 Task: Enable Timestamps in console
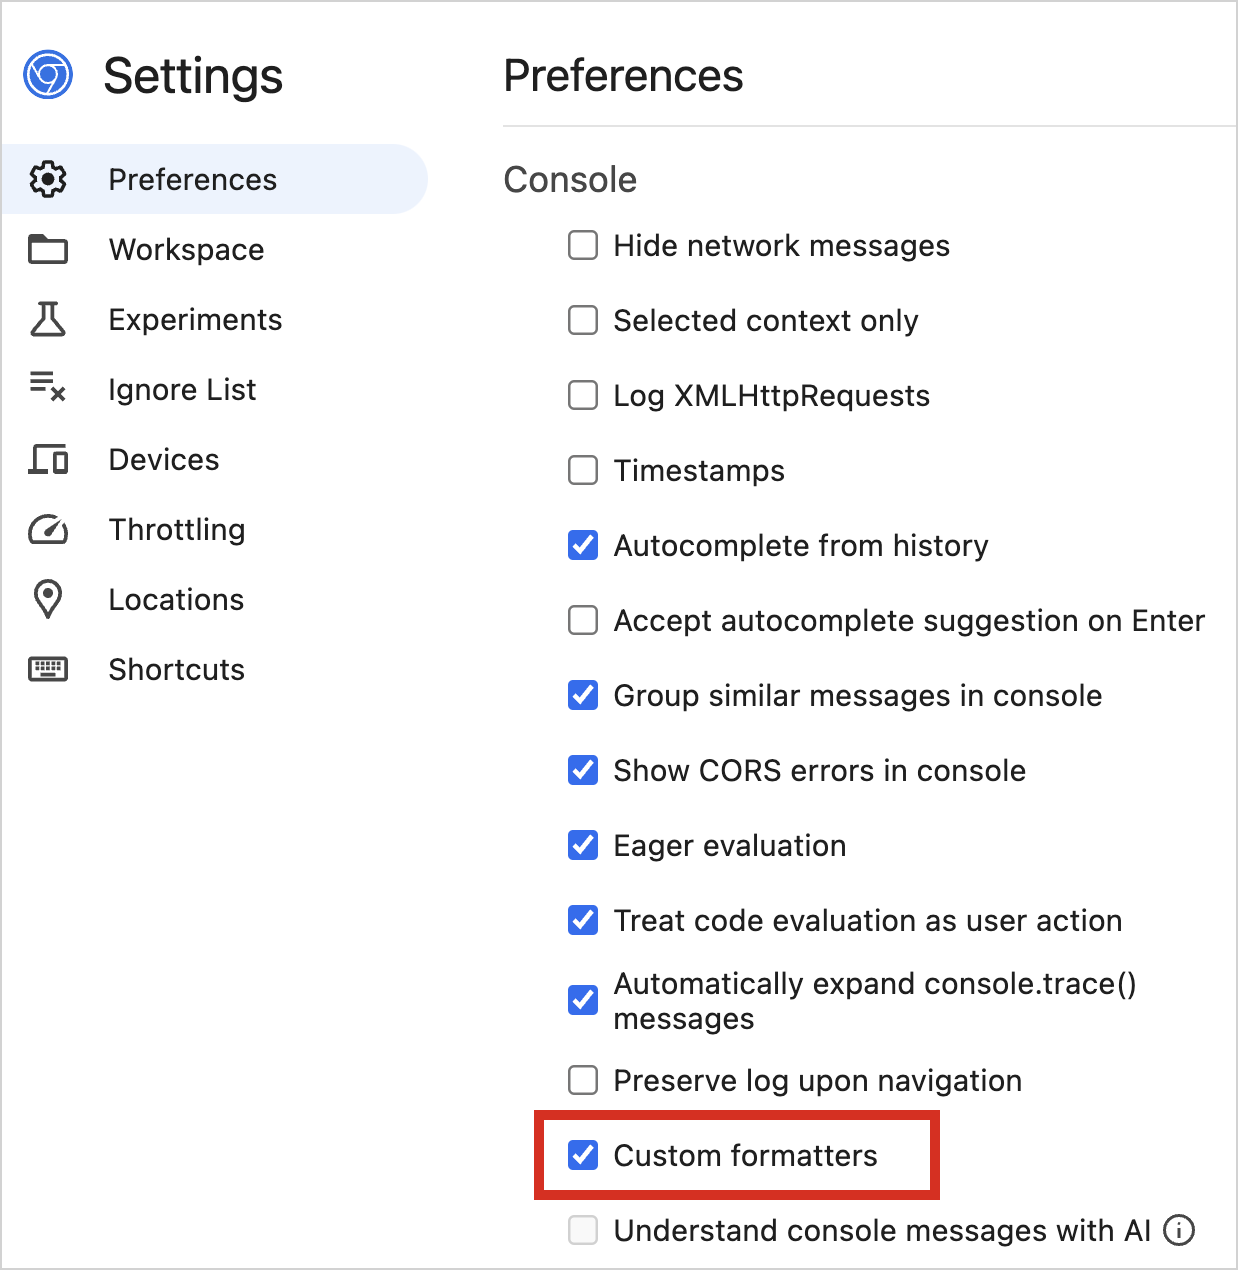coord(582,470)
